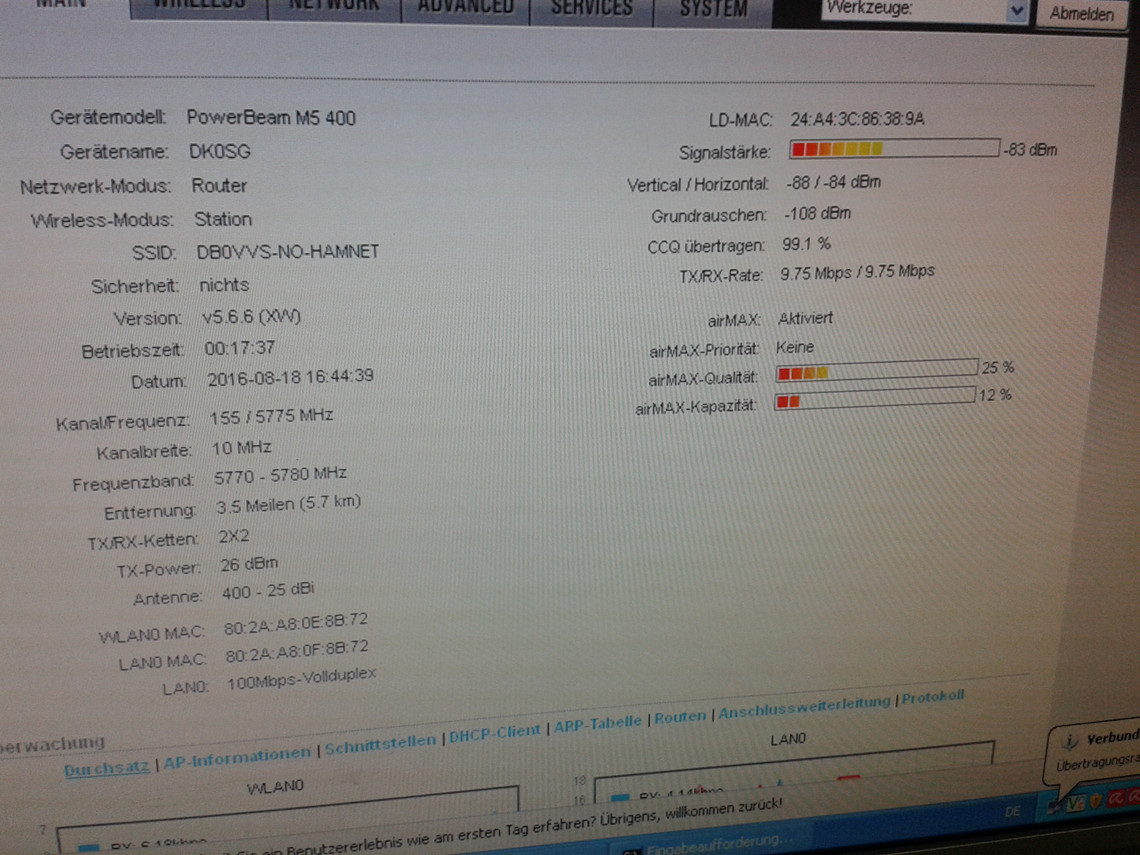Select the CCQ value '99.1 %'
The image size is (1140, 855).
click(806, 244)
